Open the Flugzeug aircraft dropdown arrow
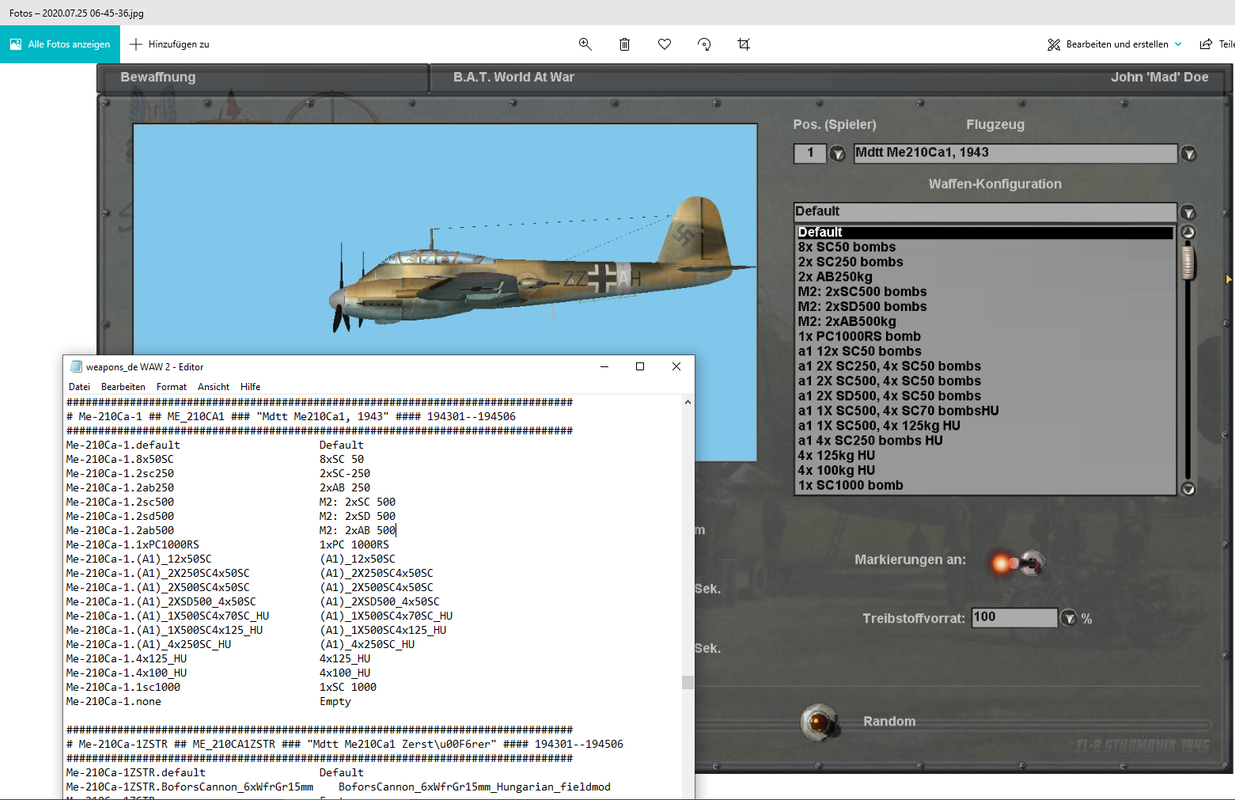The image size is (1235, 800). click(x=1188, y=154)
